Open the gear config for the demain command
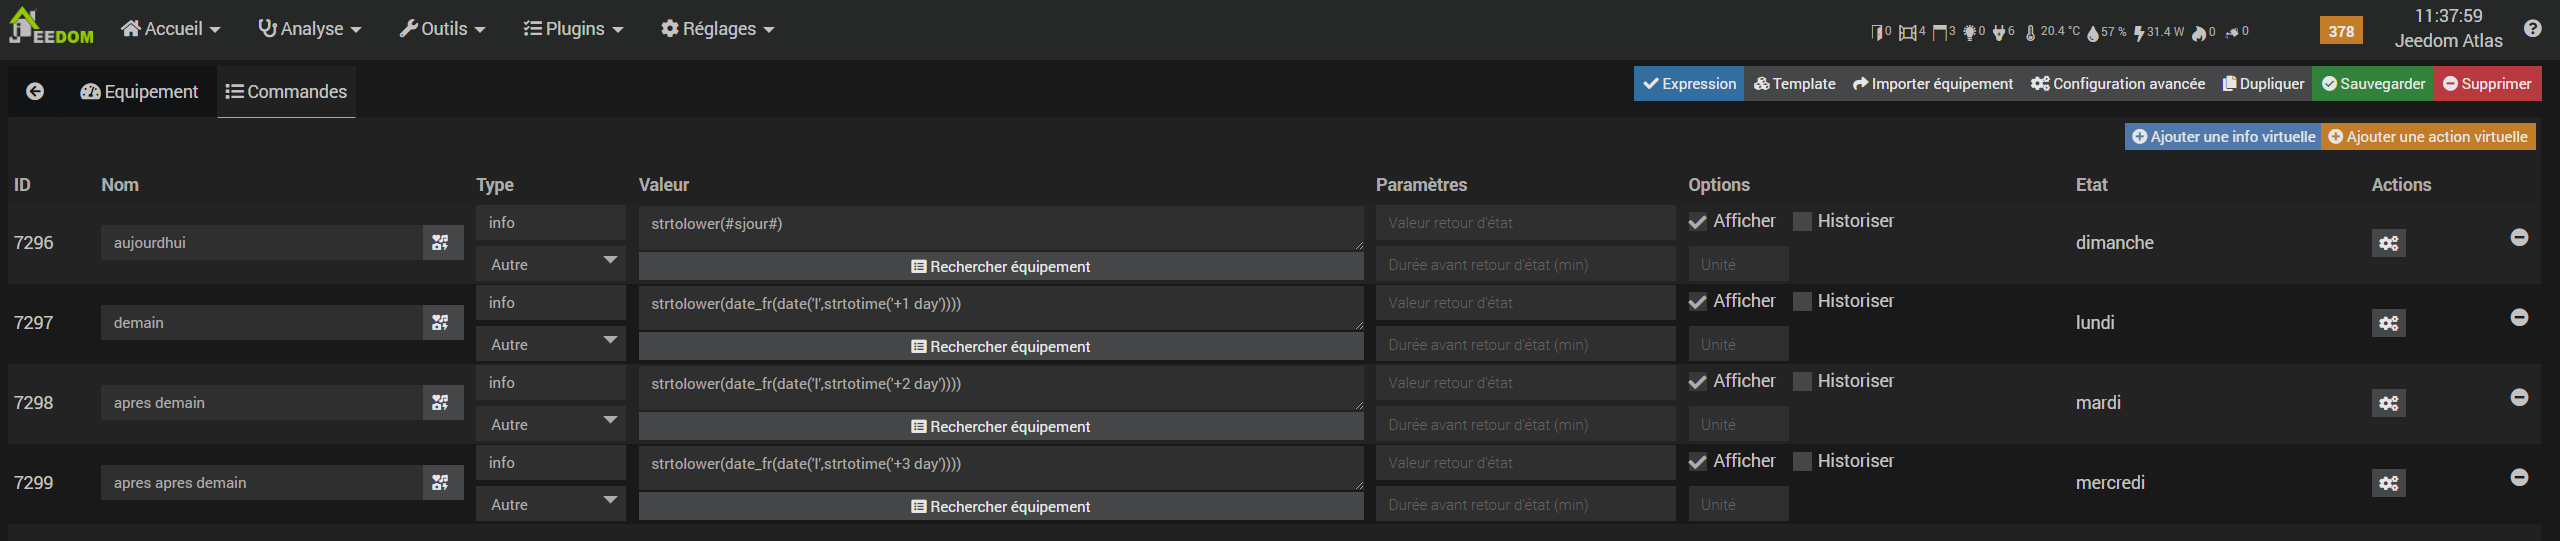Viewport: 2560px width, 541px height. pyautogui.click(x=2388, y=323)
